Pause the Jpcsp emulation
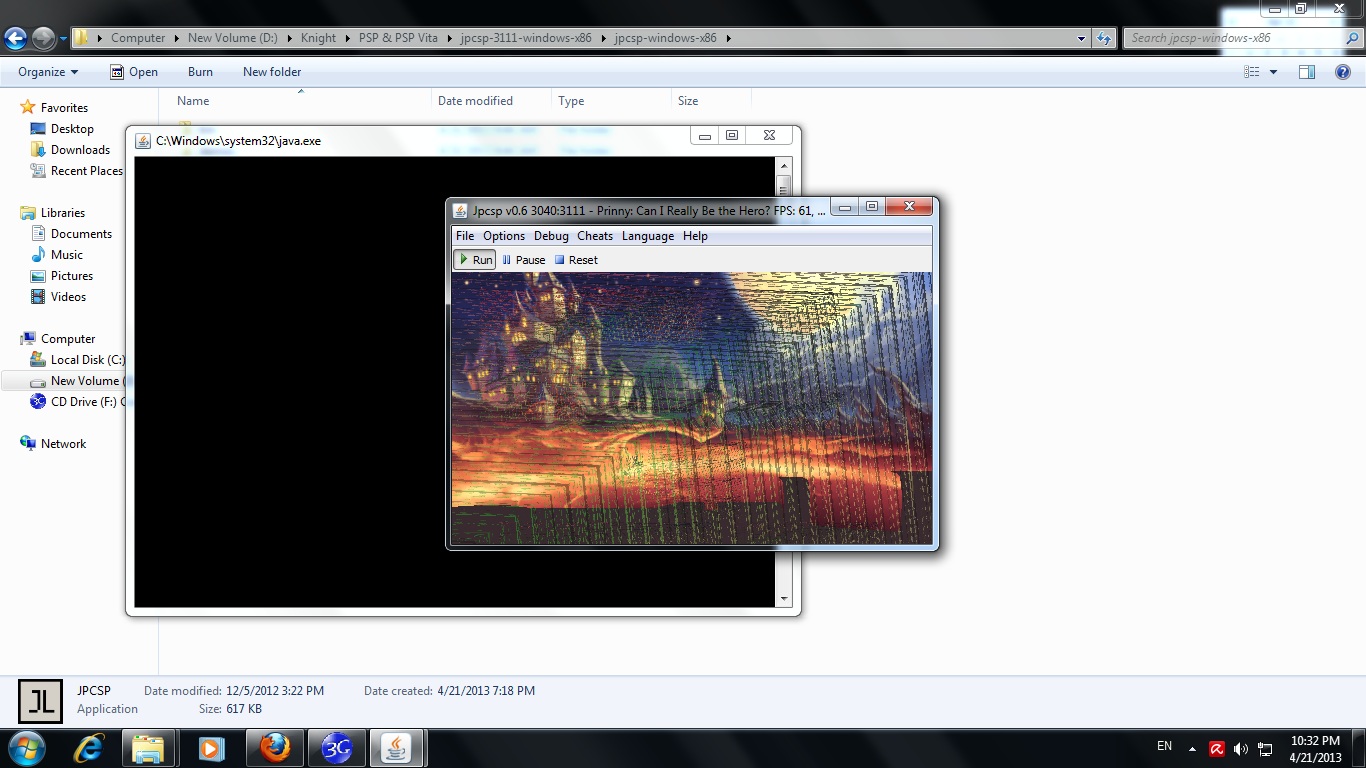This screenshot has width=1366, height=768. (x=523, y=260)
